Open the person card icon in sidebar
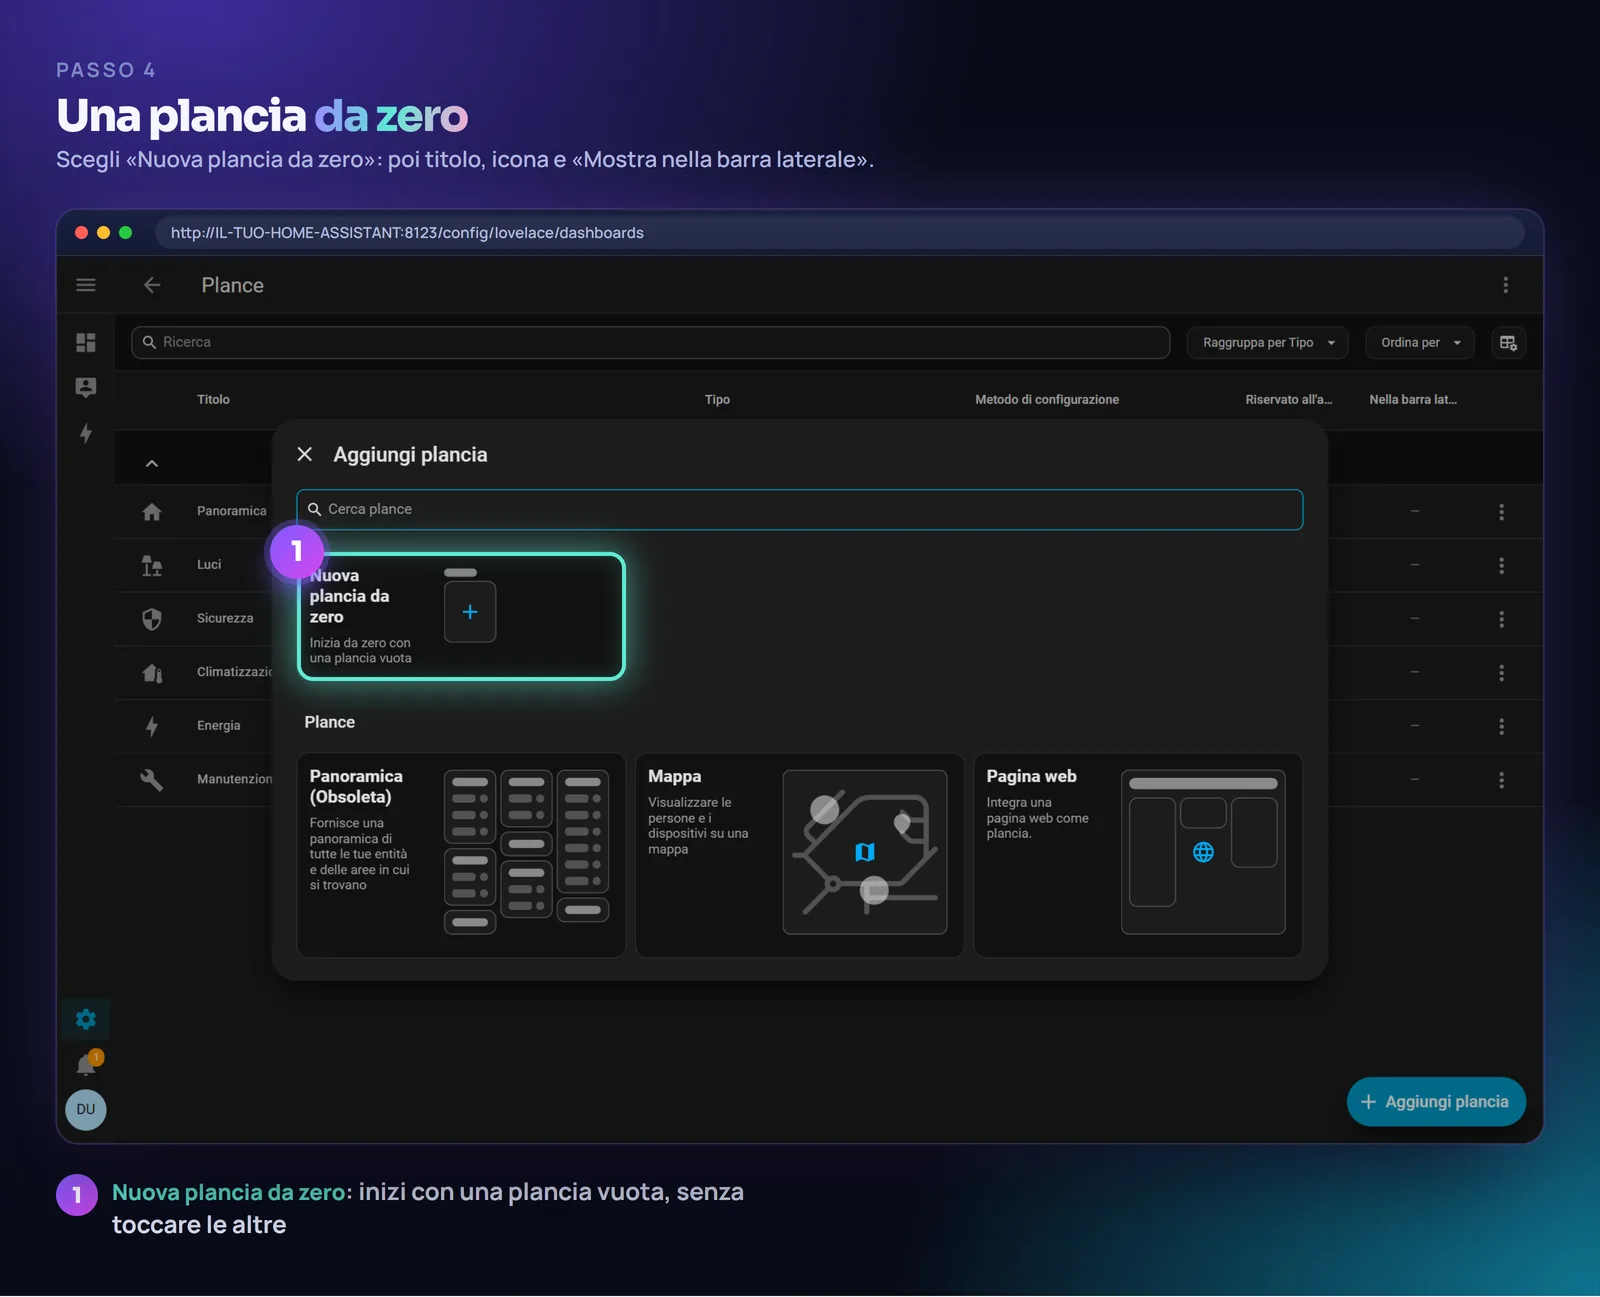Screen dimensions: 1600x1297 (86, 388)
